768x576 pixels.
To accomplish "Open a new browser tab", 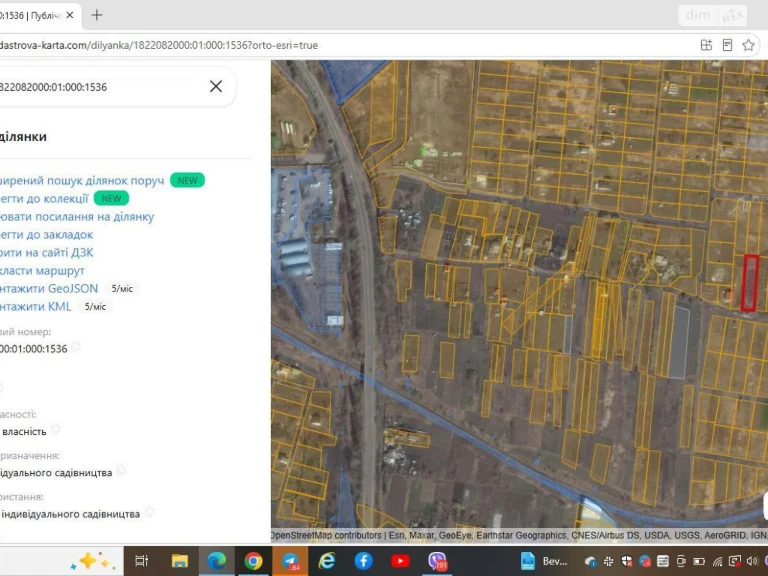I will tap(96, 15).
